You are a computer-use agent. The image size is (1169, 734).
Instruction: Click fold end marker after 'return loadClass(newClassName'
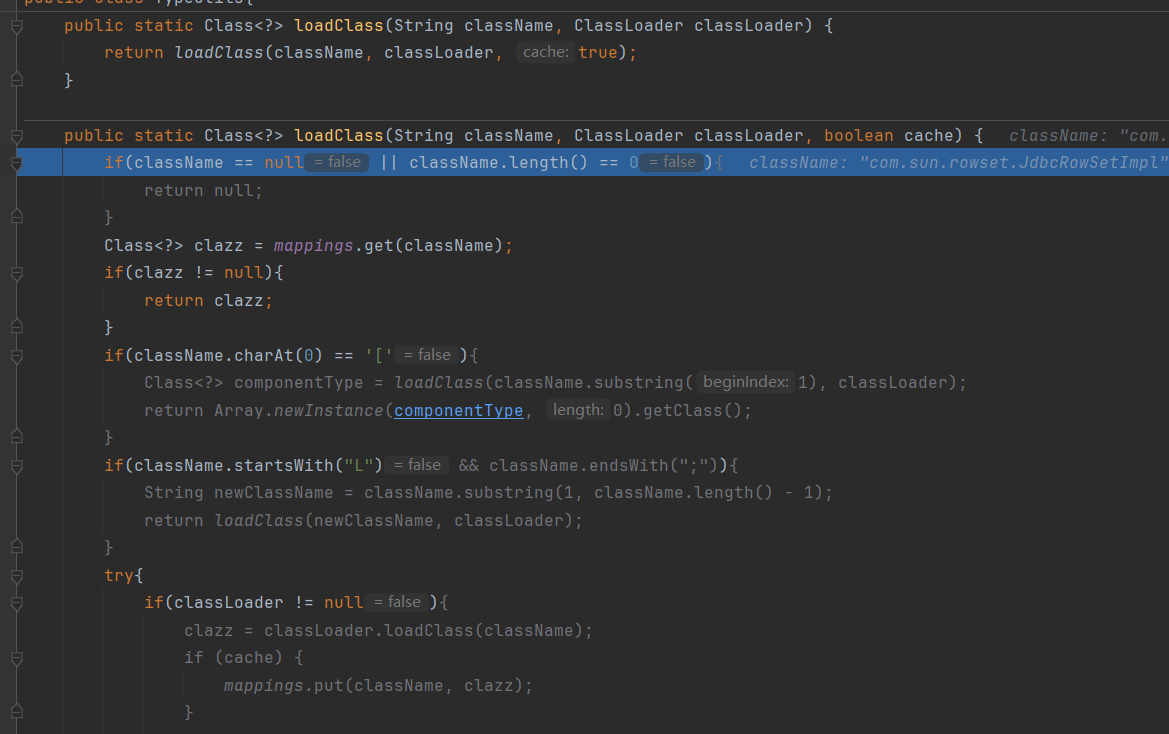(x=16, y=547)
